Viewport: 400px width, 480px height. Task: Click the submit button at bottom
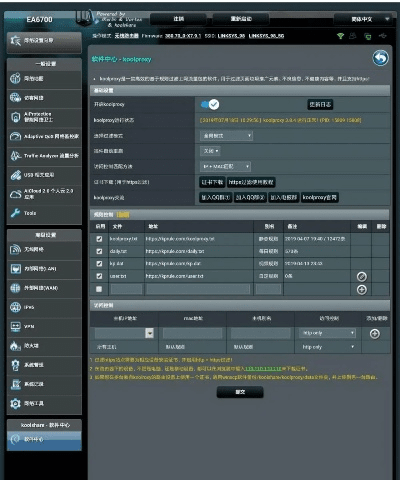(240, 392)
